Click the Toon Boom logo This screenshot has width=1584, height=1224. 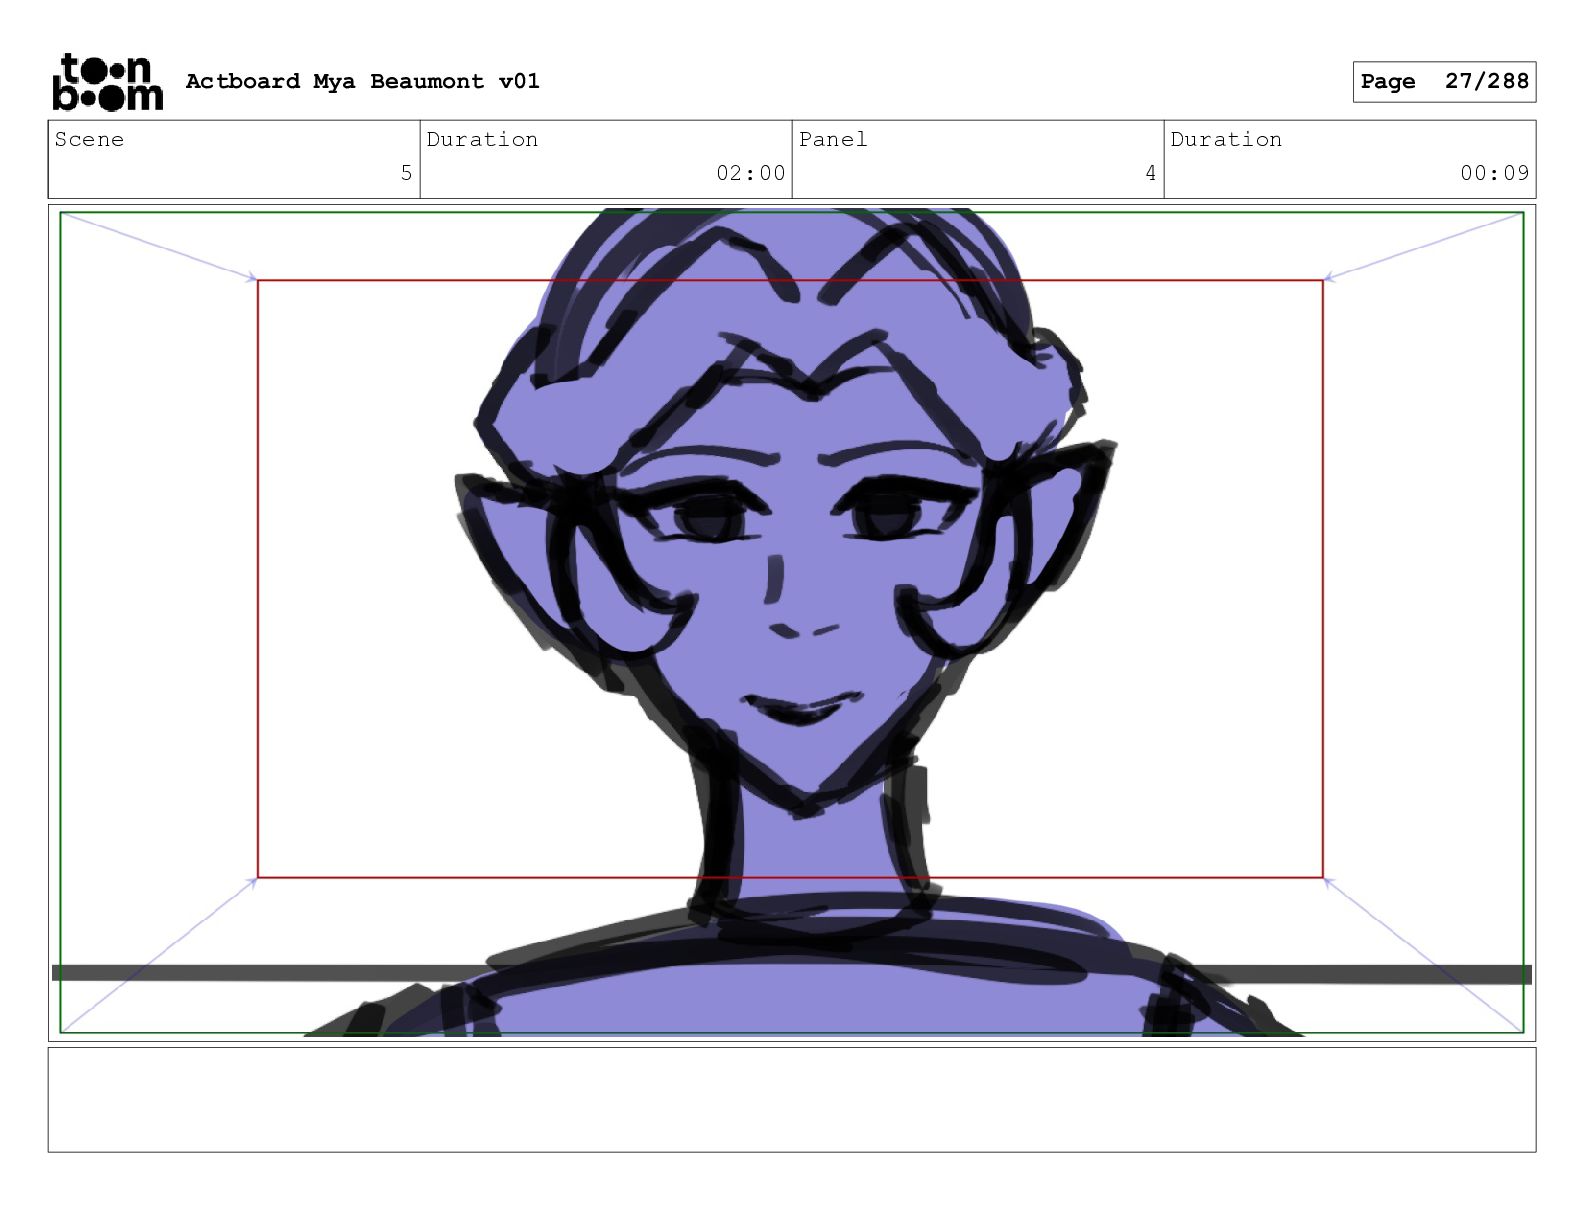point(107,82)
